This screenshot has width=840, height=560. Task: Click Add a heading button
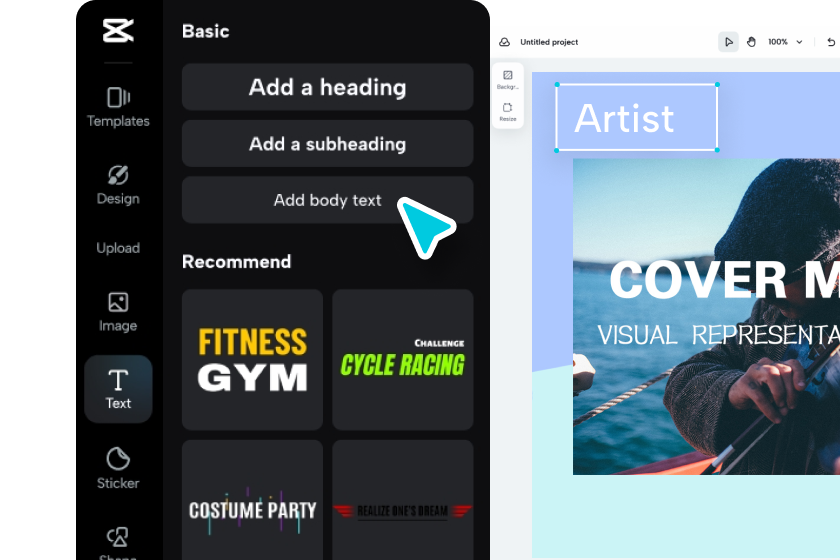(327, 87)
